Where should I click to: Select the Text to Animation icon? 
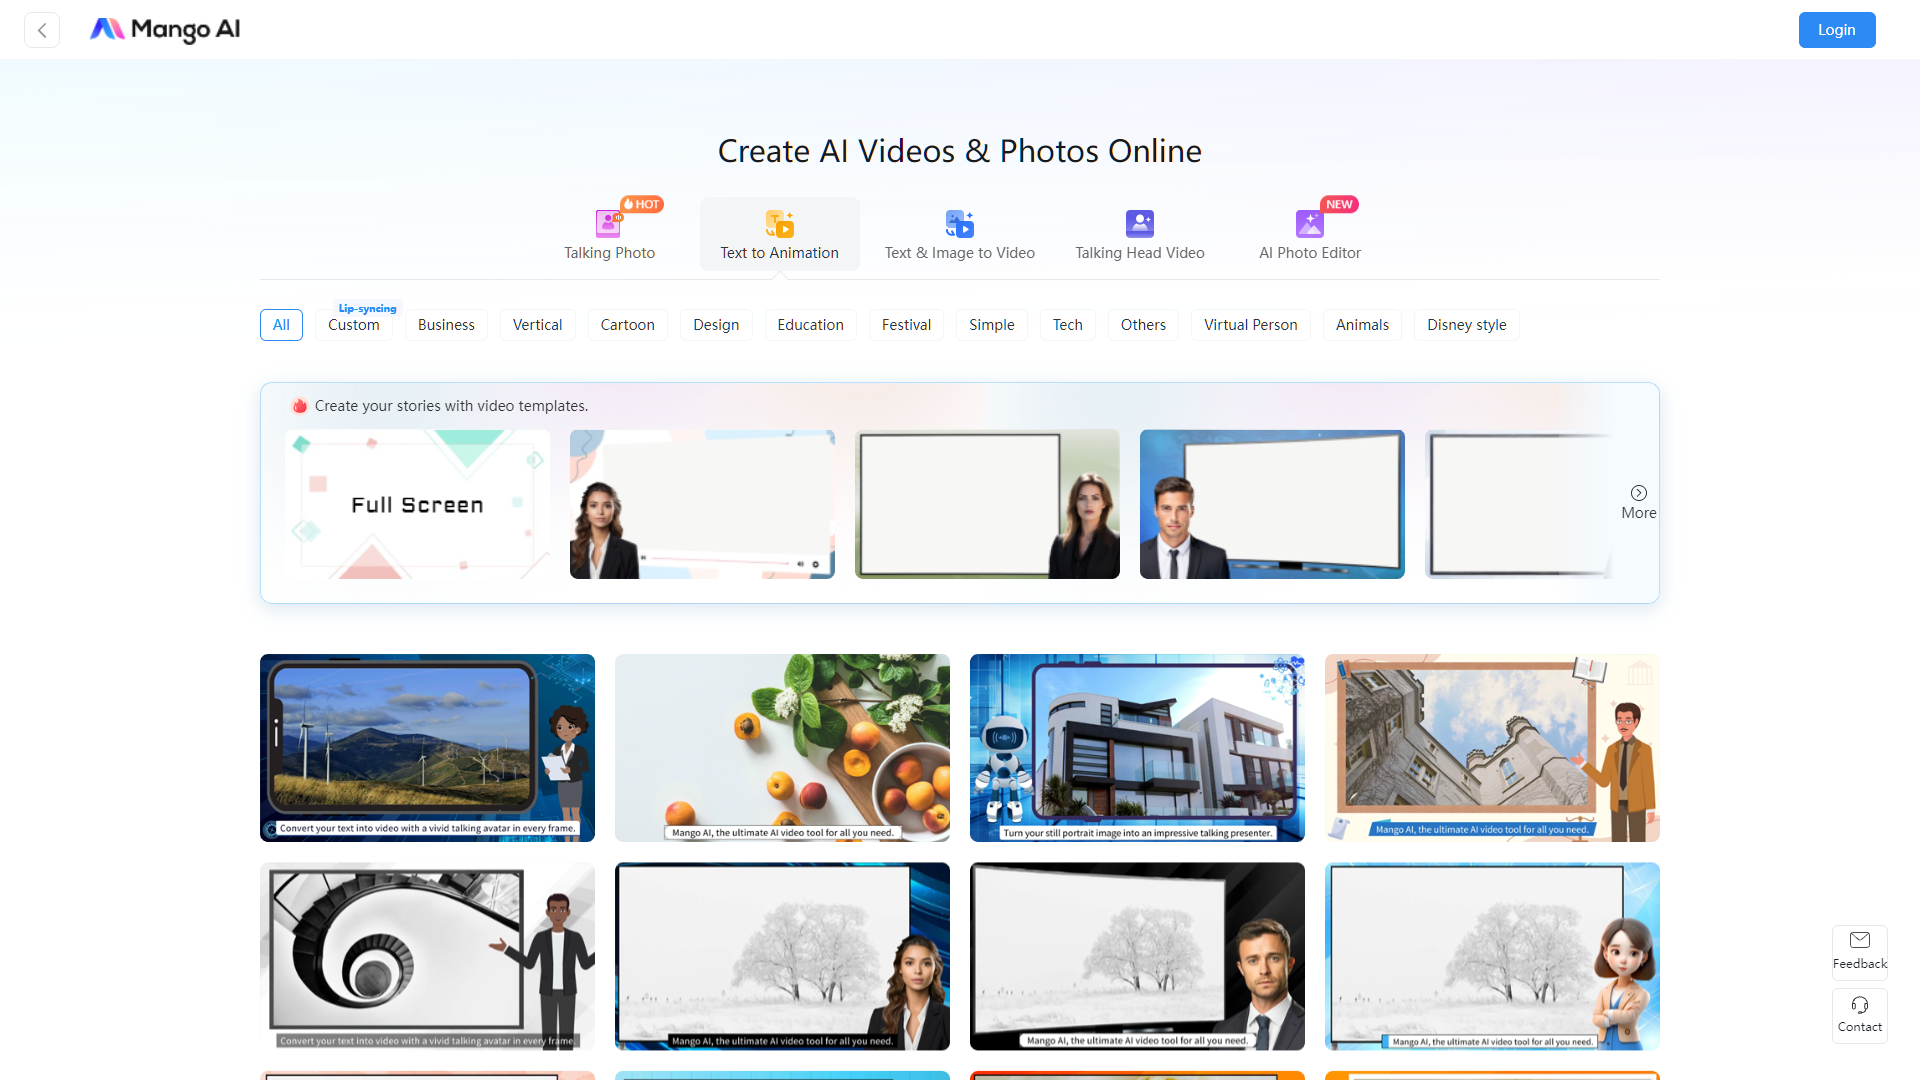[x=779, y=223]
